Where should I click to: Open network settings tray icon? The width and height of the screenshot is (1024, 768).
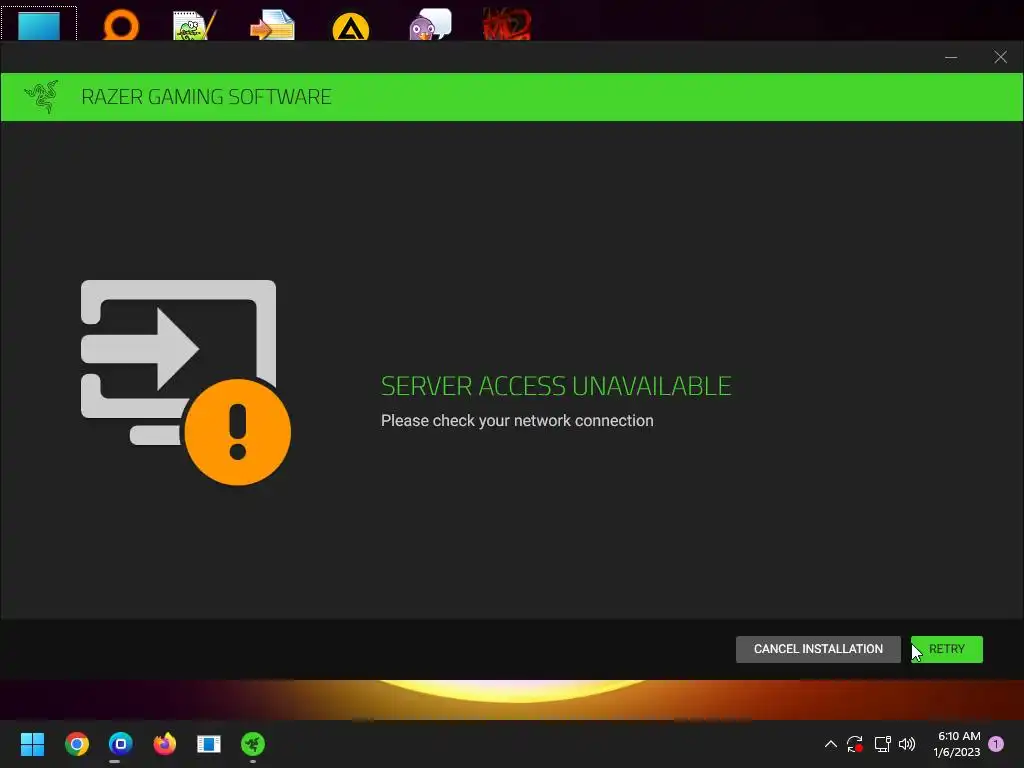882,744
